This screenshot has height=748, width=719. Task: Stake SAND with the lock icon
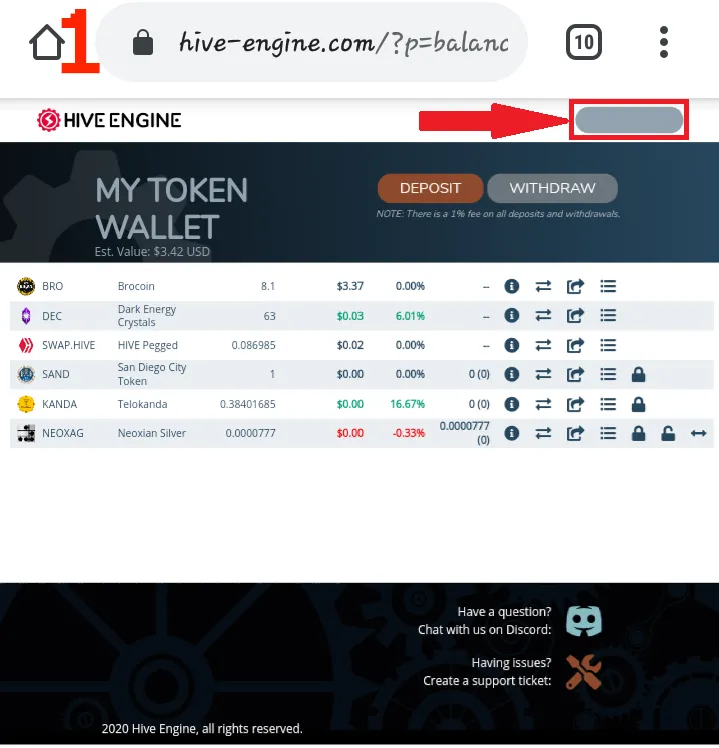(638, 374)
